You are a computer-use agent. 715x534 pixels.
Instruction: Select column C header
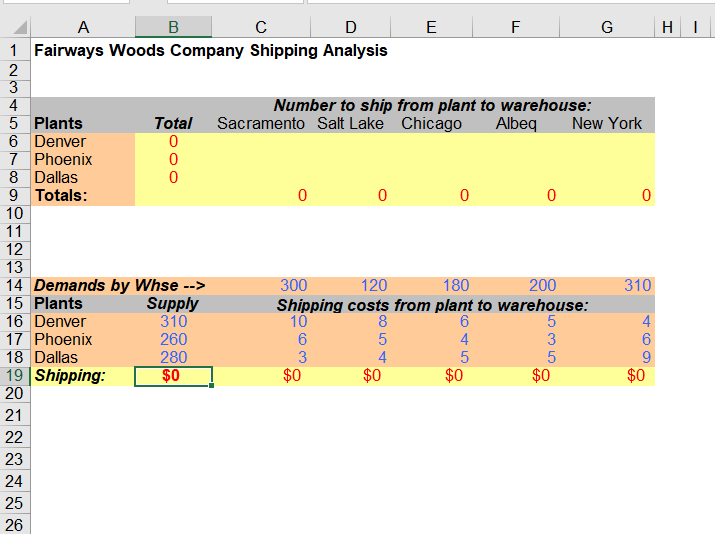click(x=261, y=27)
